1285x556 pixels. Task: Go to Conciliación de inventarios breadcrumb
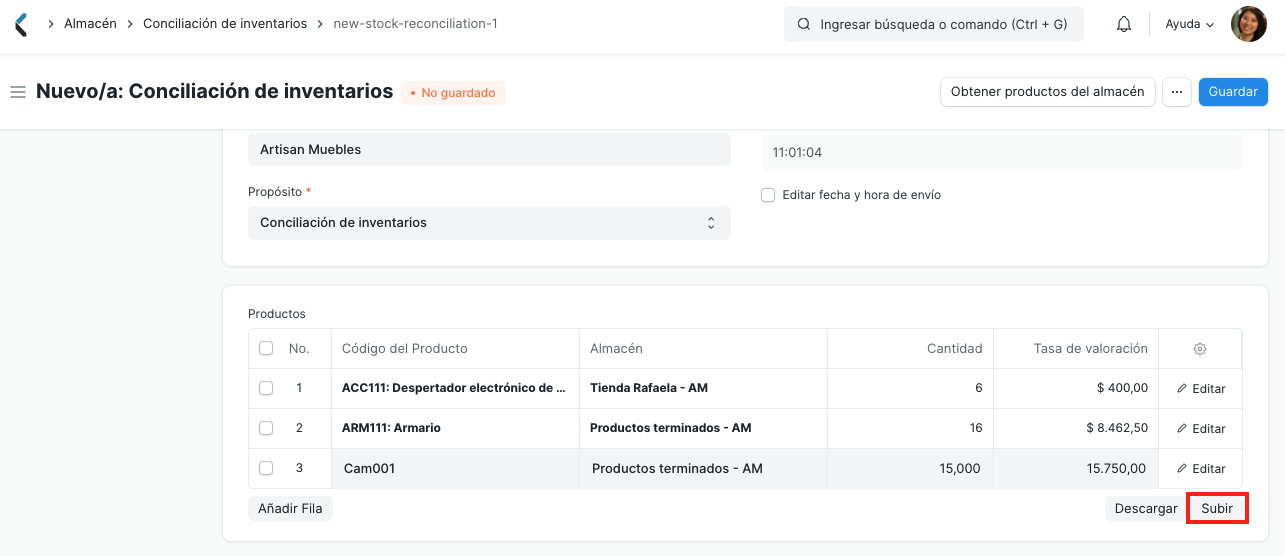tap(225, 23)
